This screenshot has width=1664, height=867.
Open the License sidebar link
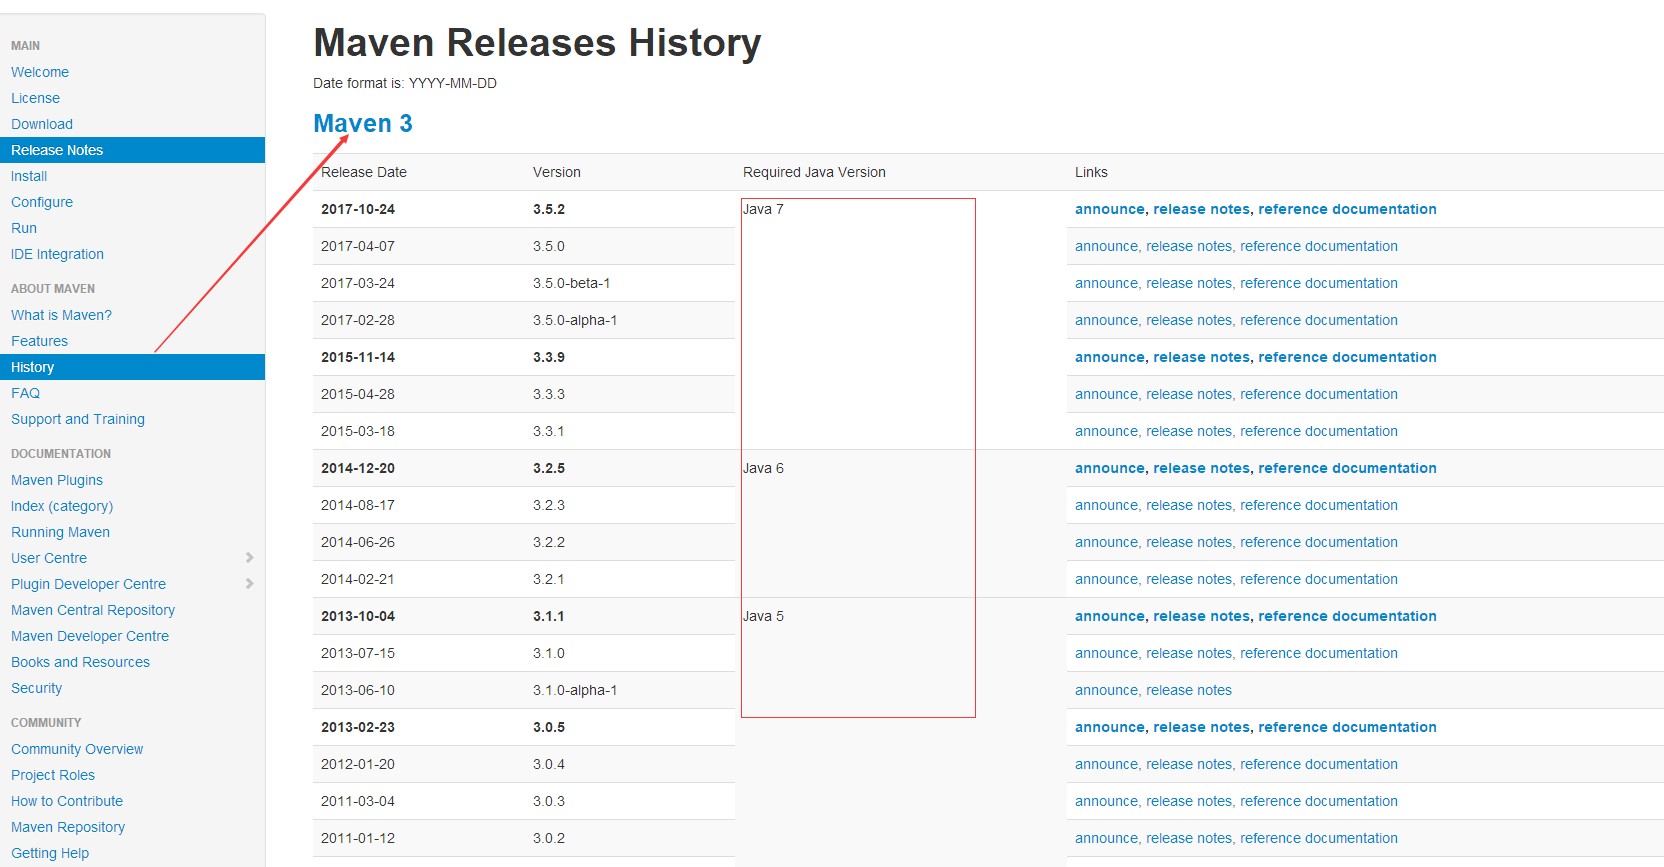tap(35, 98)
